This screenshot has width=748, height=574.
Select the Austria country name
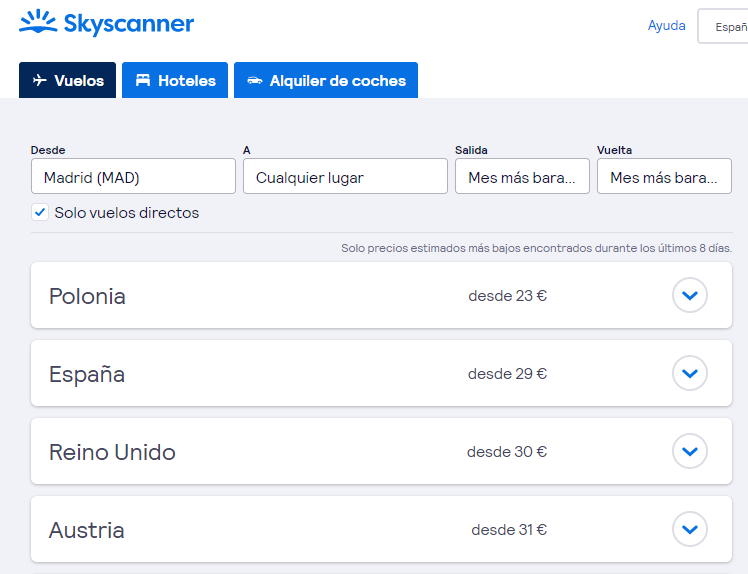(86, 530)
